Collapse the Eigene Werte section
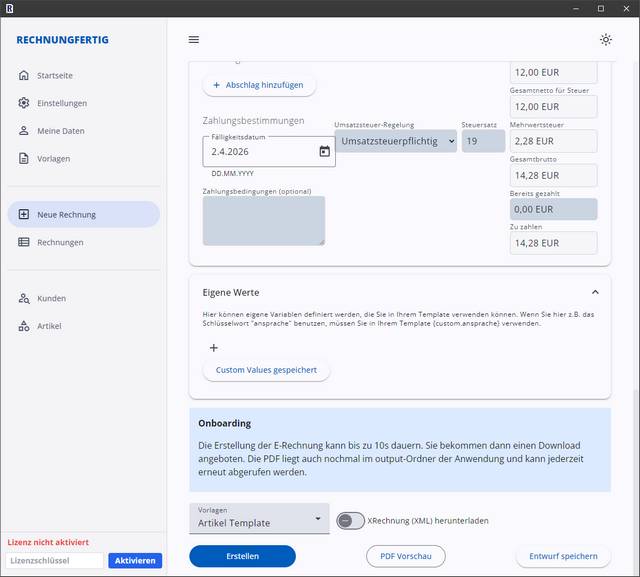This screenshot has width=640, height=577. 595,292
